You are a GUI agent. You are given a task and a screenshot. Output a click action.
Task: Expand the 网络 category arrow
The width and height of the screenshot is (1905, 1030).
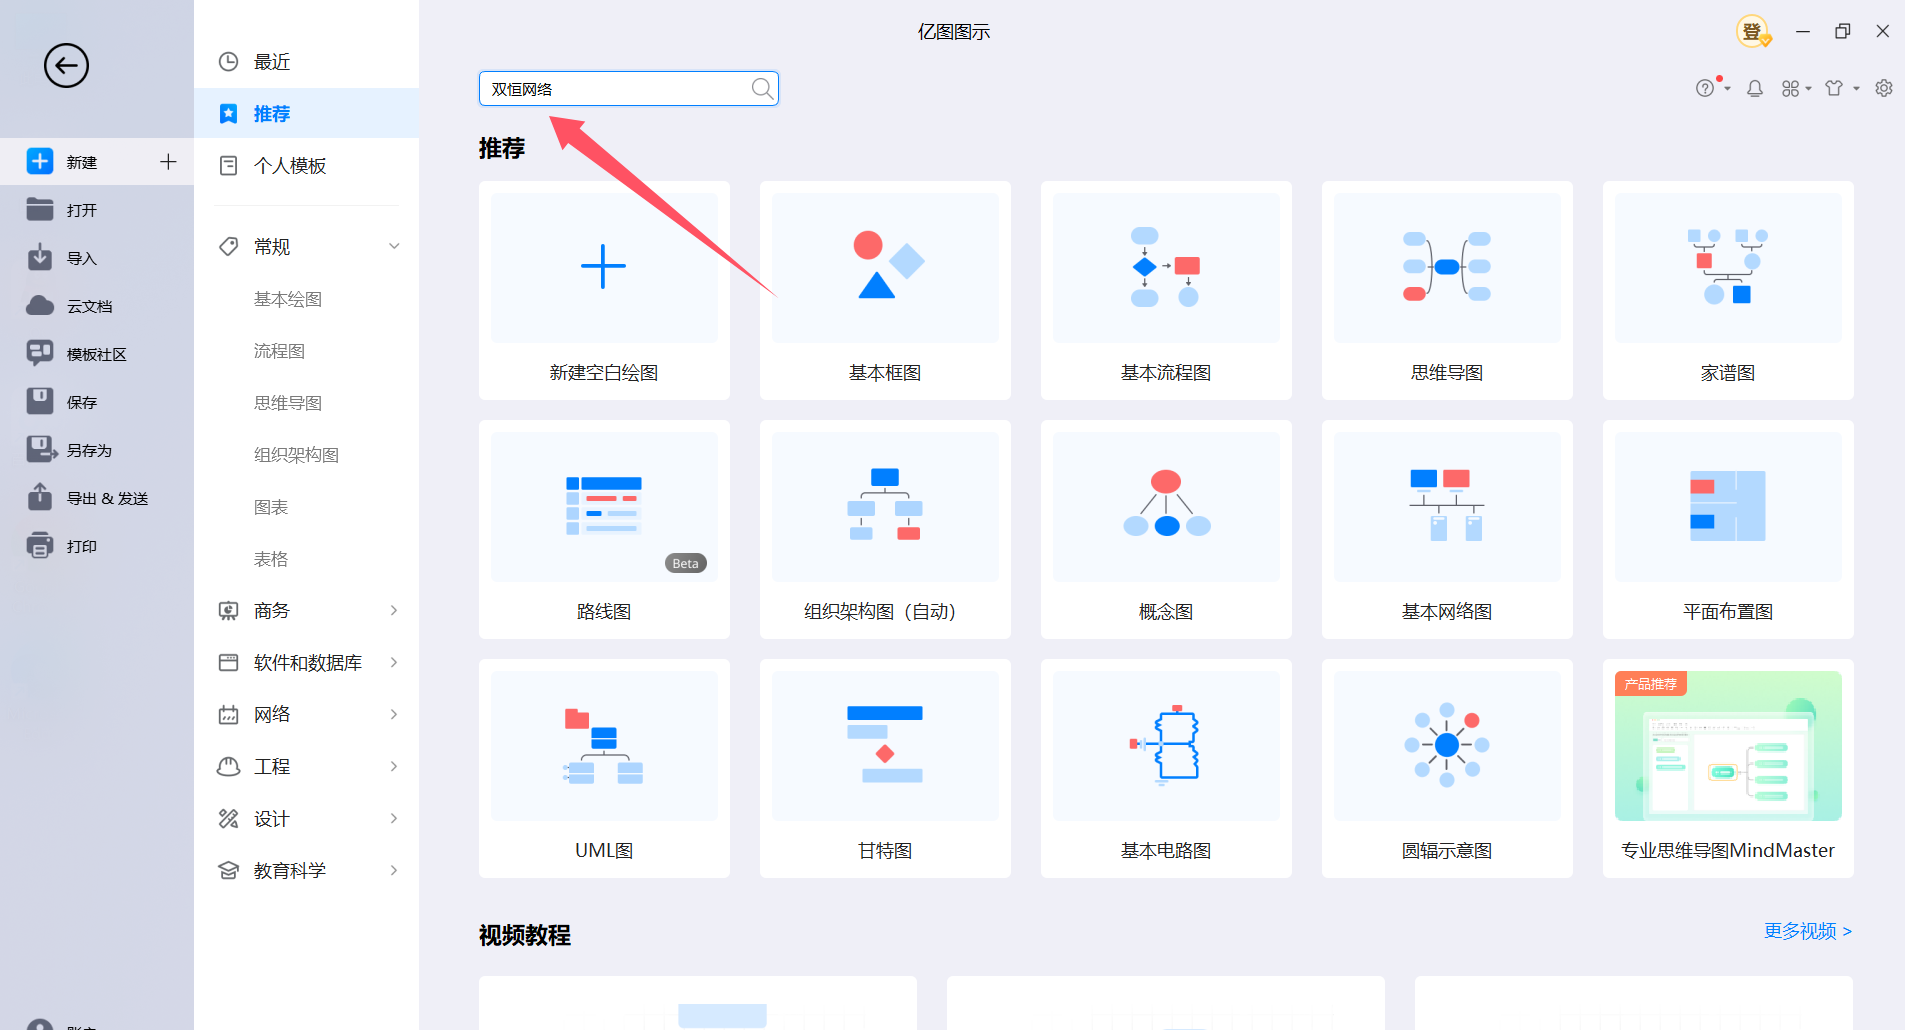[x=394, y=714]
